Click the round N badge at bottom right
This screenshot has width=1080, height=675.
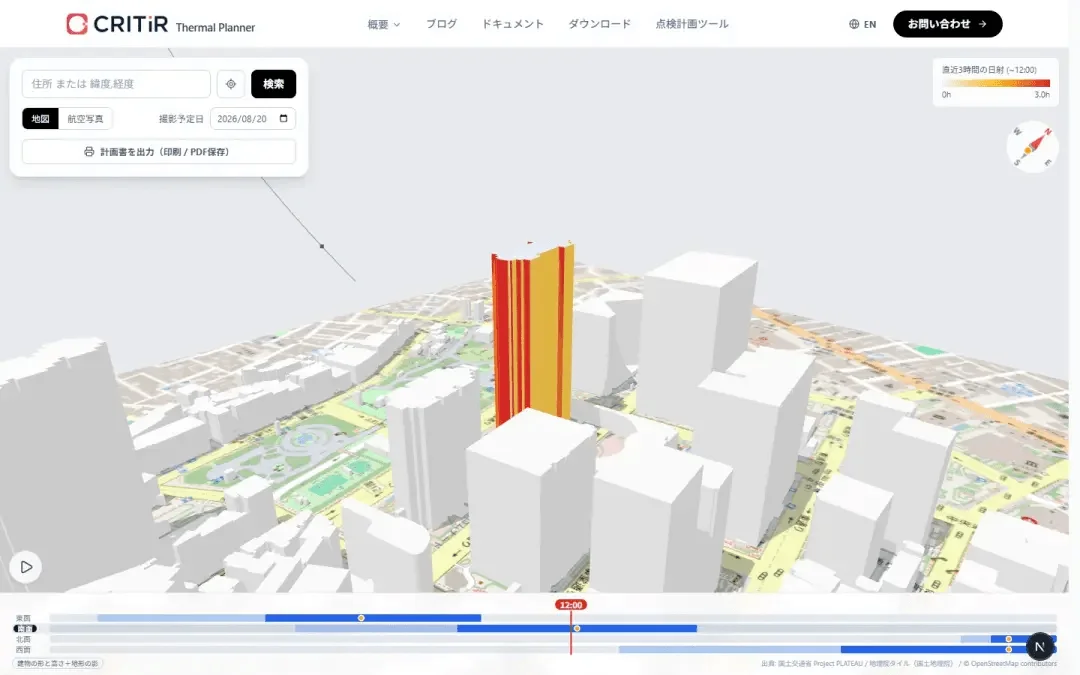(x=1040, y=647)
